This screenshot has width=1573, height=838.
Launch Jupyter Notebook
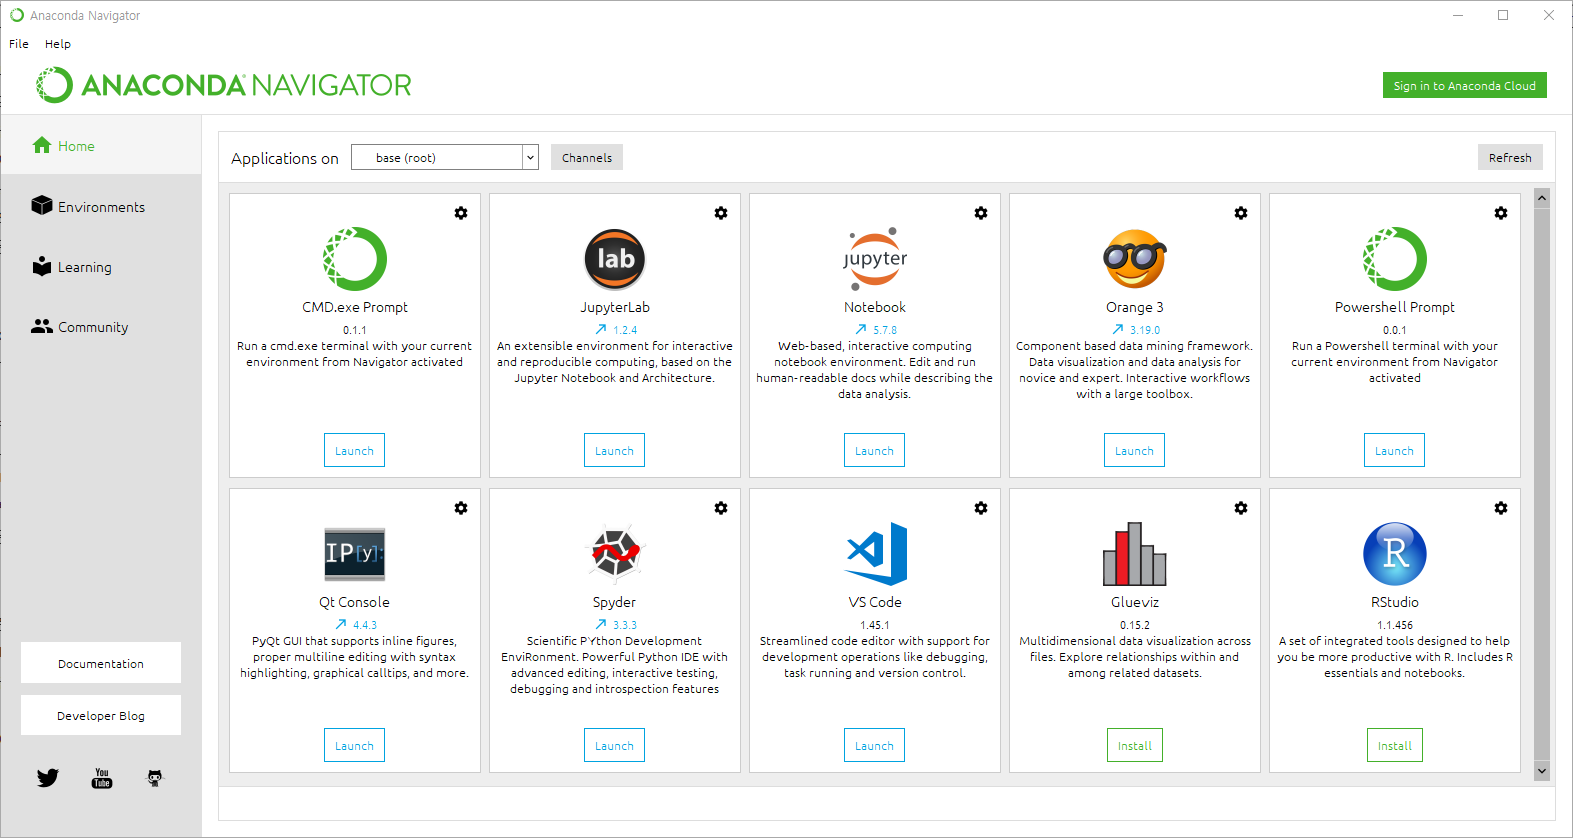coord(875,450)
